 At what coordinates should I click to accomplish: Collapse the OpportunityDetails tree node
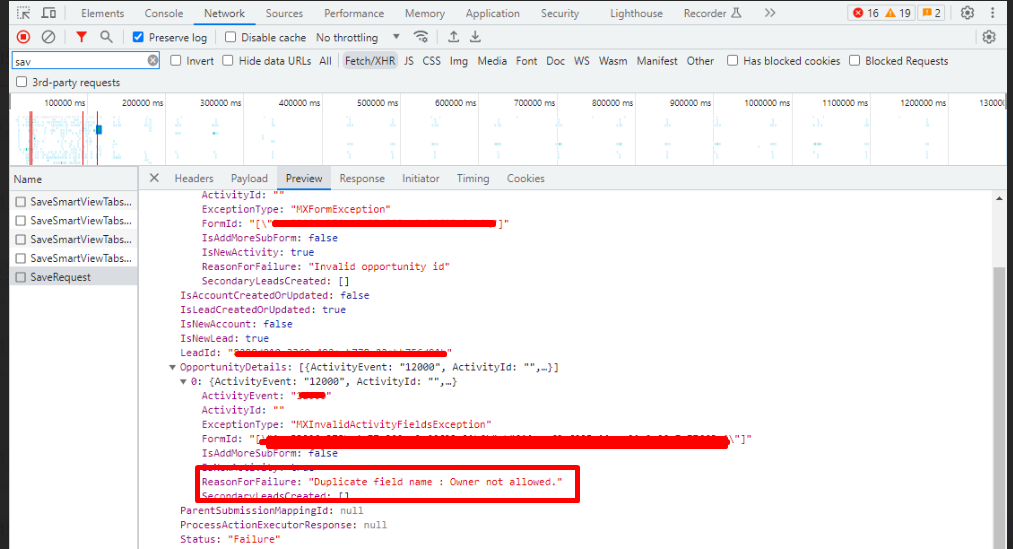tap(173, 367)
